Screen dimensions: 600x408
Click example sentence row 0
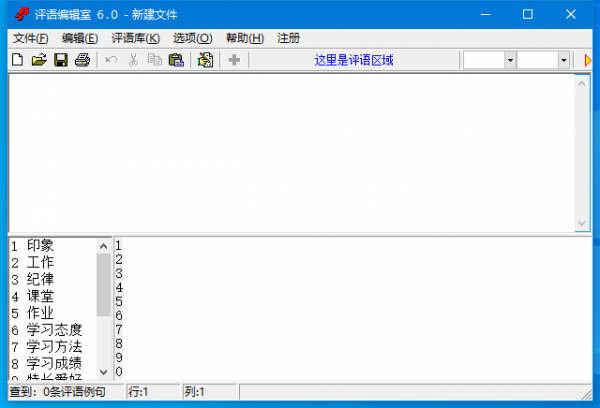(353, 371)
